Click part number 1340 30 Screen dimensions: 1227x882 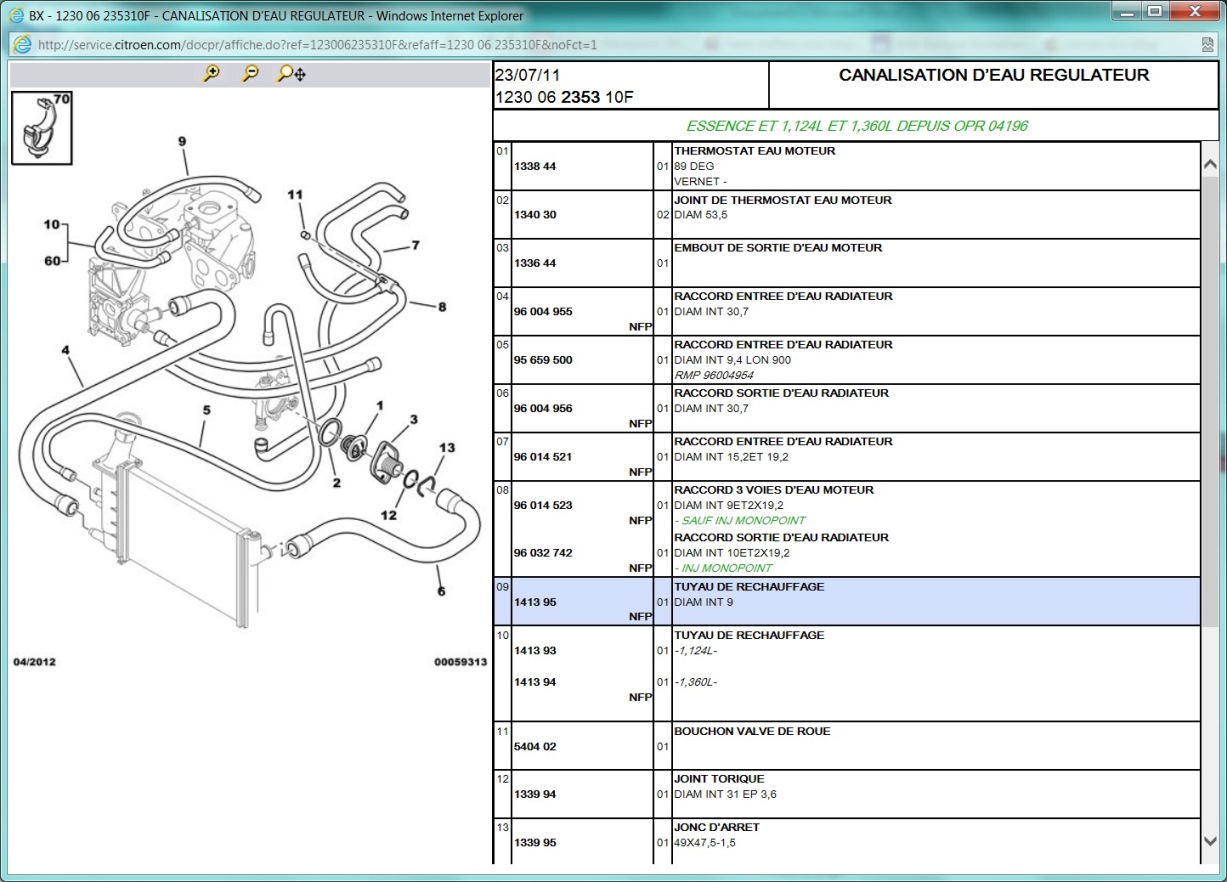tap(536, 215)
